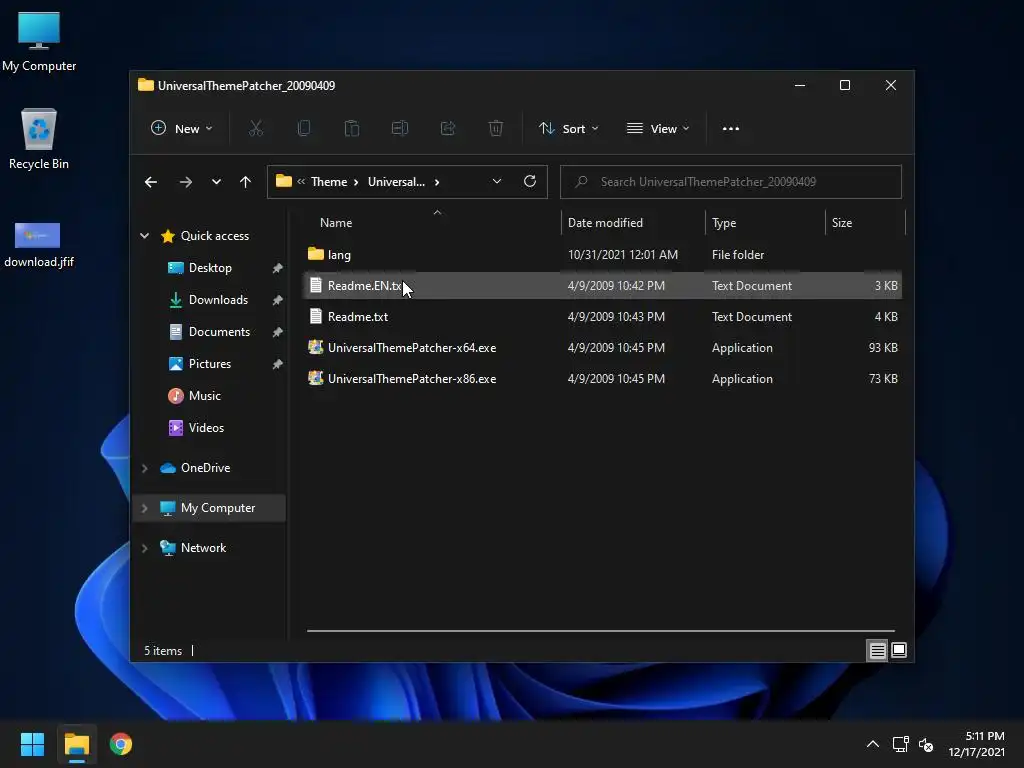Switch to large thumbnails view in status bar
The height and width of the screenshot is (768, 1024).
899,650
